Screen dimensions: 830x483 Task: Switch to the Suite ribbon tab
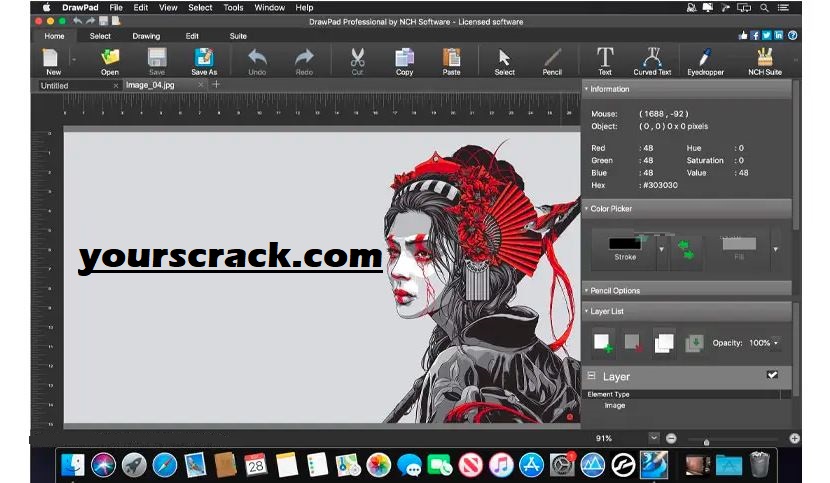point(238,36)
